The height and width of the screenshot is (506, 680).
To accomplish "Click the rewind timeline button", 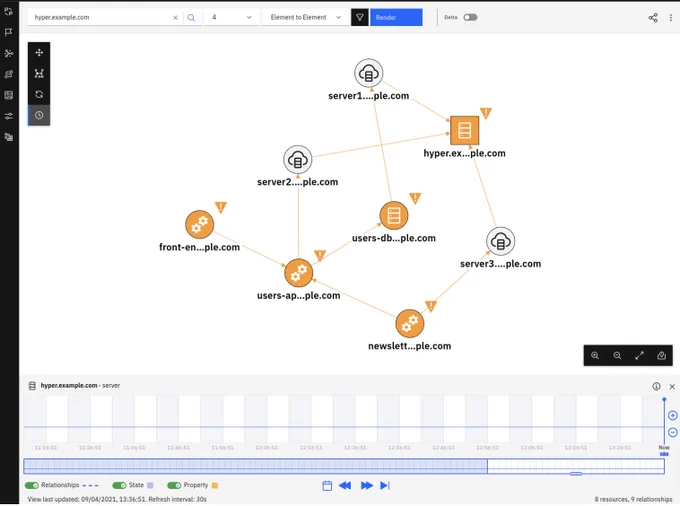I will pos(345,486).
